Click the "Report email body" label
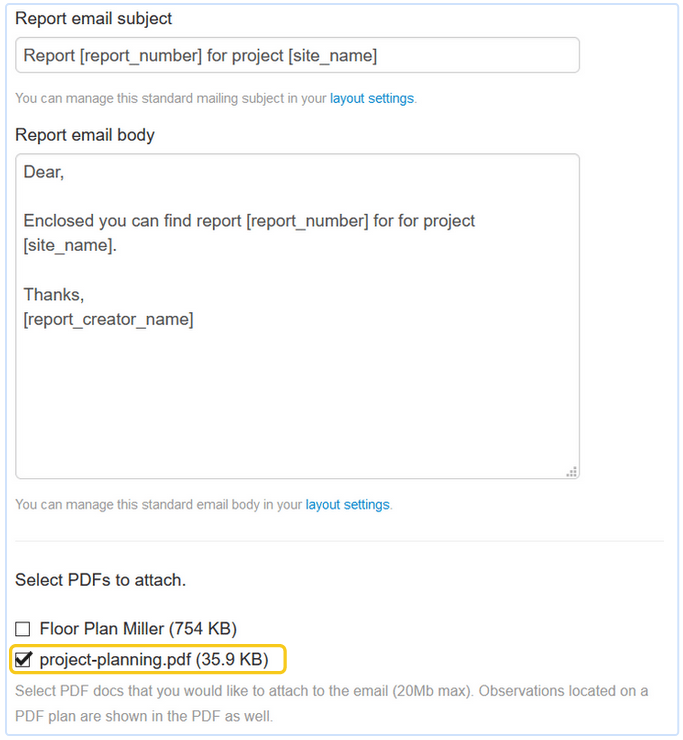This screenshot has width=683, height=740. tap(85, 134)
